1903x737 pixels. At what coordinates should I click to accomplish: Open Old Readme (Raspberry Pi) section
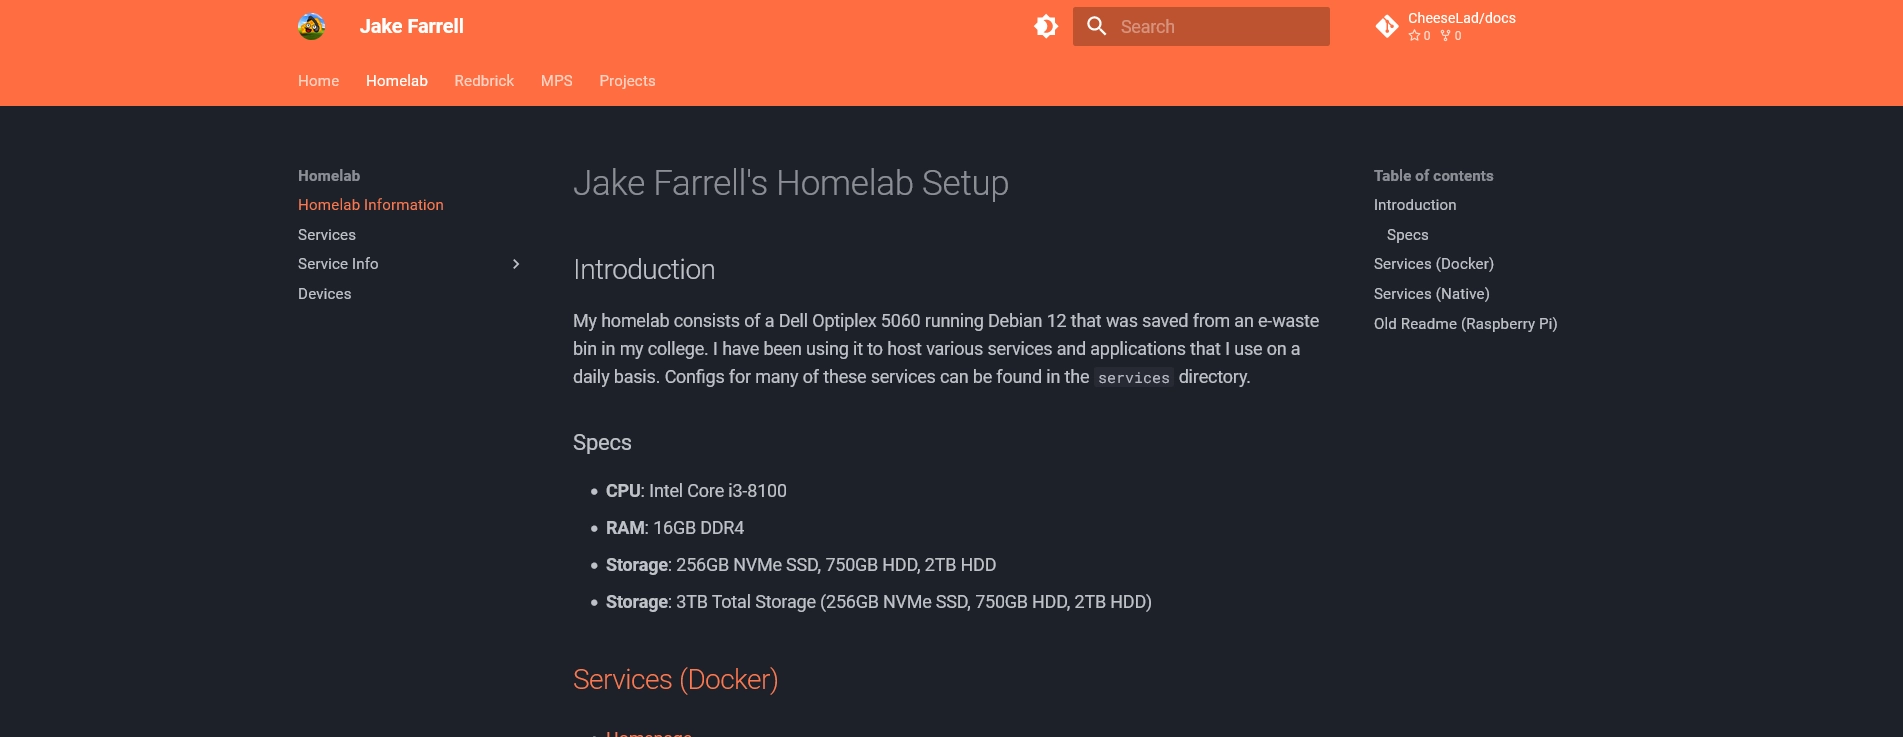1465,323
